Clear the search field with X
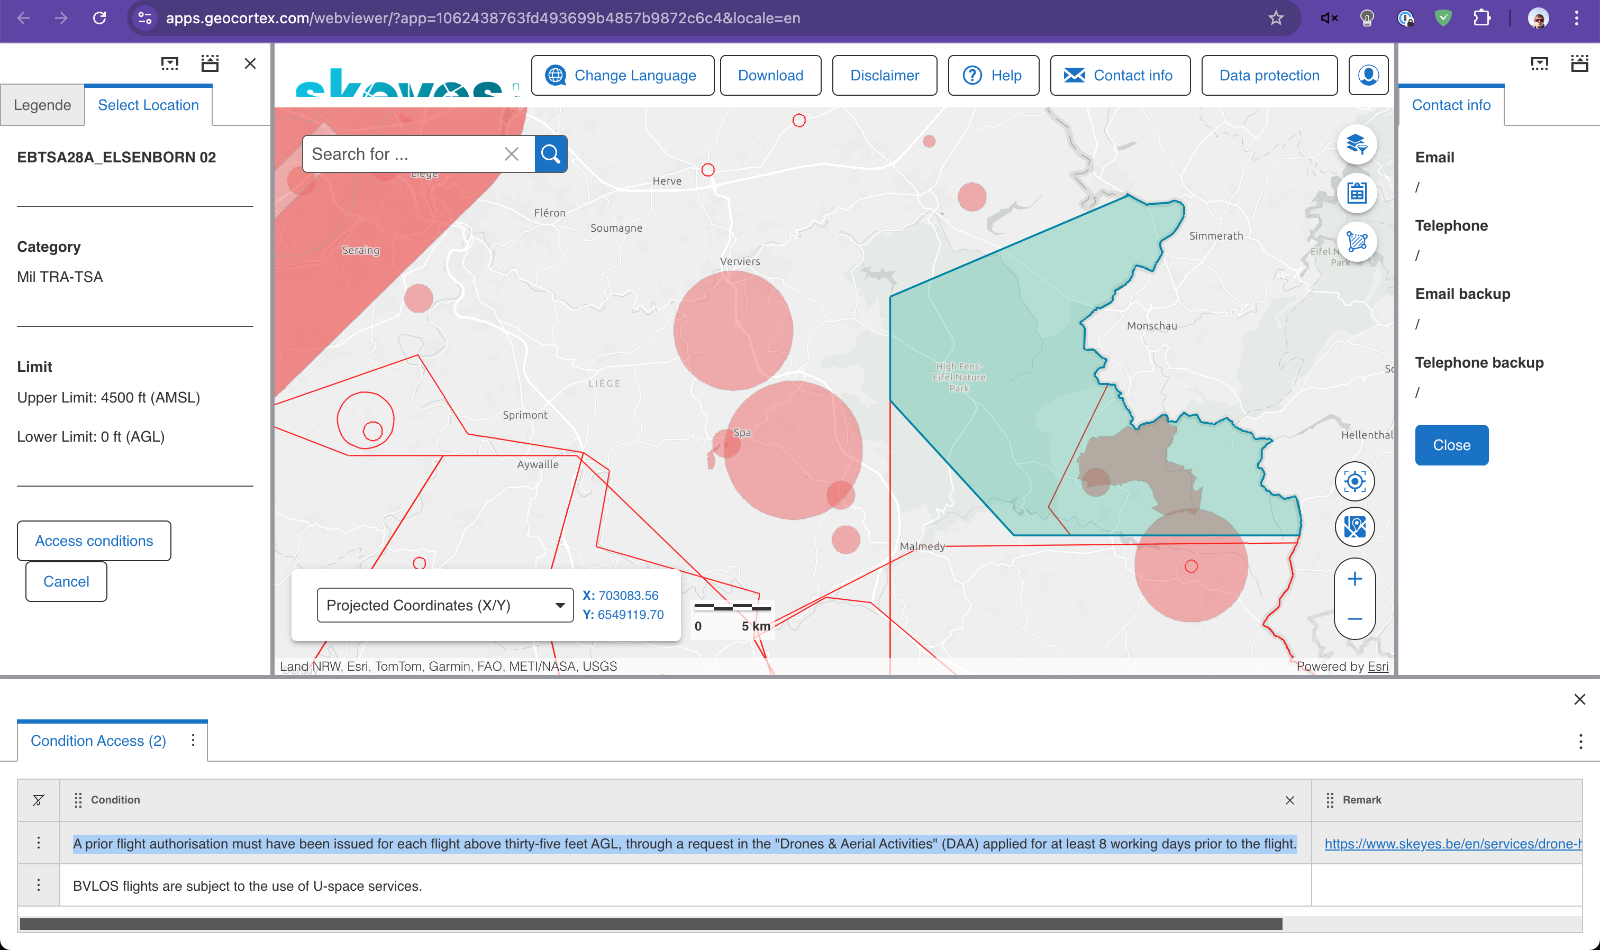Image resolution: width=1600 pixels, height=950 pixels. tap(511, 154)
